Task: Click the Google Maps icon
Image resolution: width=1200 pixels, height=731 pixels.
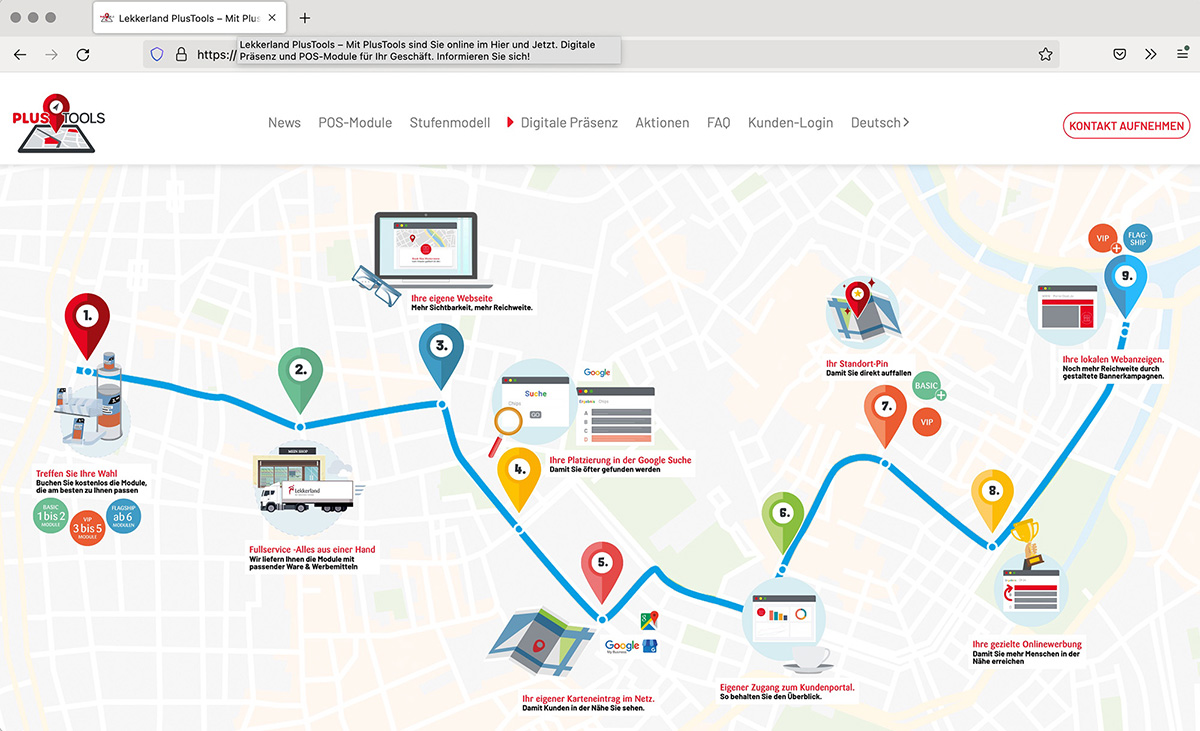Action: coord(651,620)
